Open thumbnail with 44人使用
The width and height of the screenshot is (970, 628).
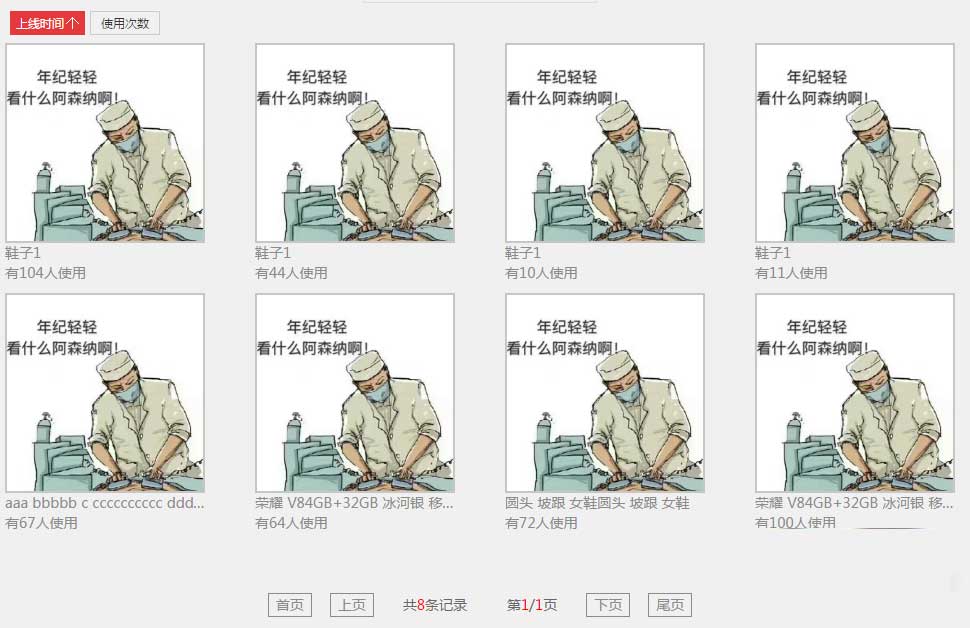[355, 143]
